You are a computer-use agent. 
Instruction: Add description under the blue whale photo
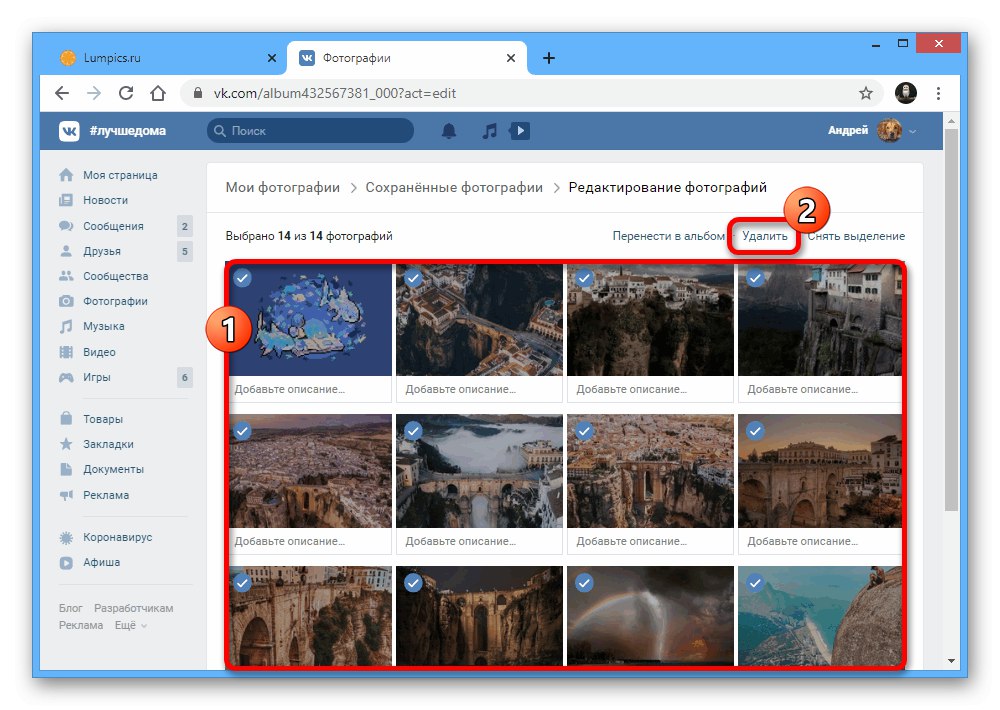(x=309, y=389)
